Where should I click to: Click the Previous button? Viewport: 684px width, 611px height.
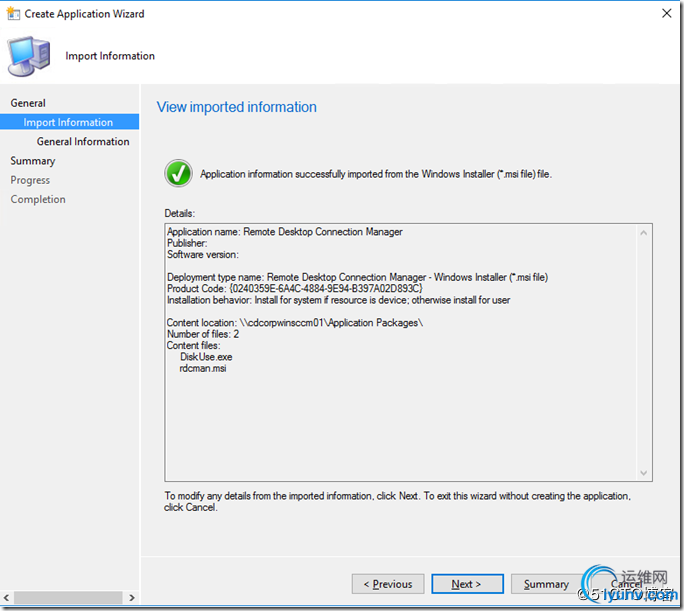388,584
